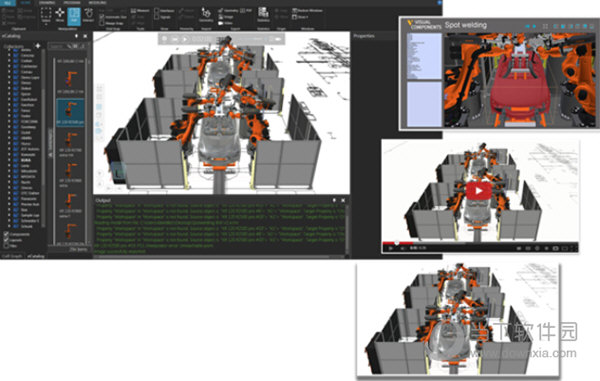This screenshot has width=600, height=381.
Task: Toggle Automatic Size grid snap checkbox
Action: [x=101, y=17]
